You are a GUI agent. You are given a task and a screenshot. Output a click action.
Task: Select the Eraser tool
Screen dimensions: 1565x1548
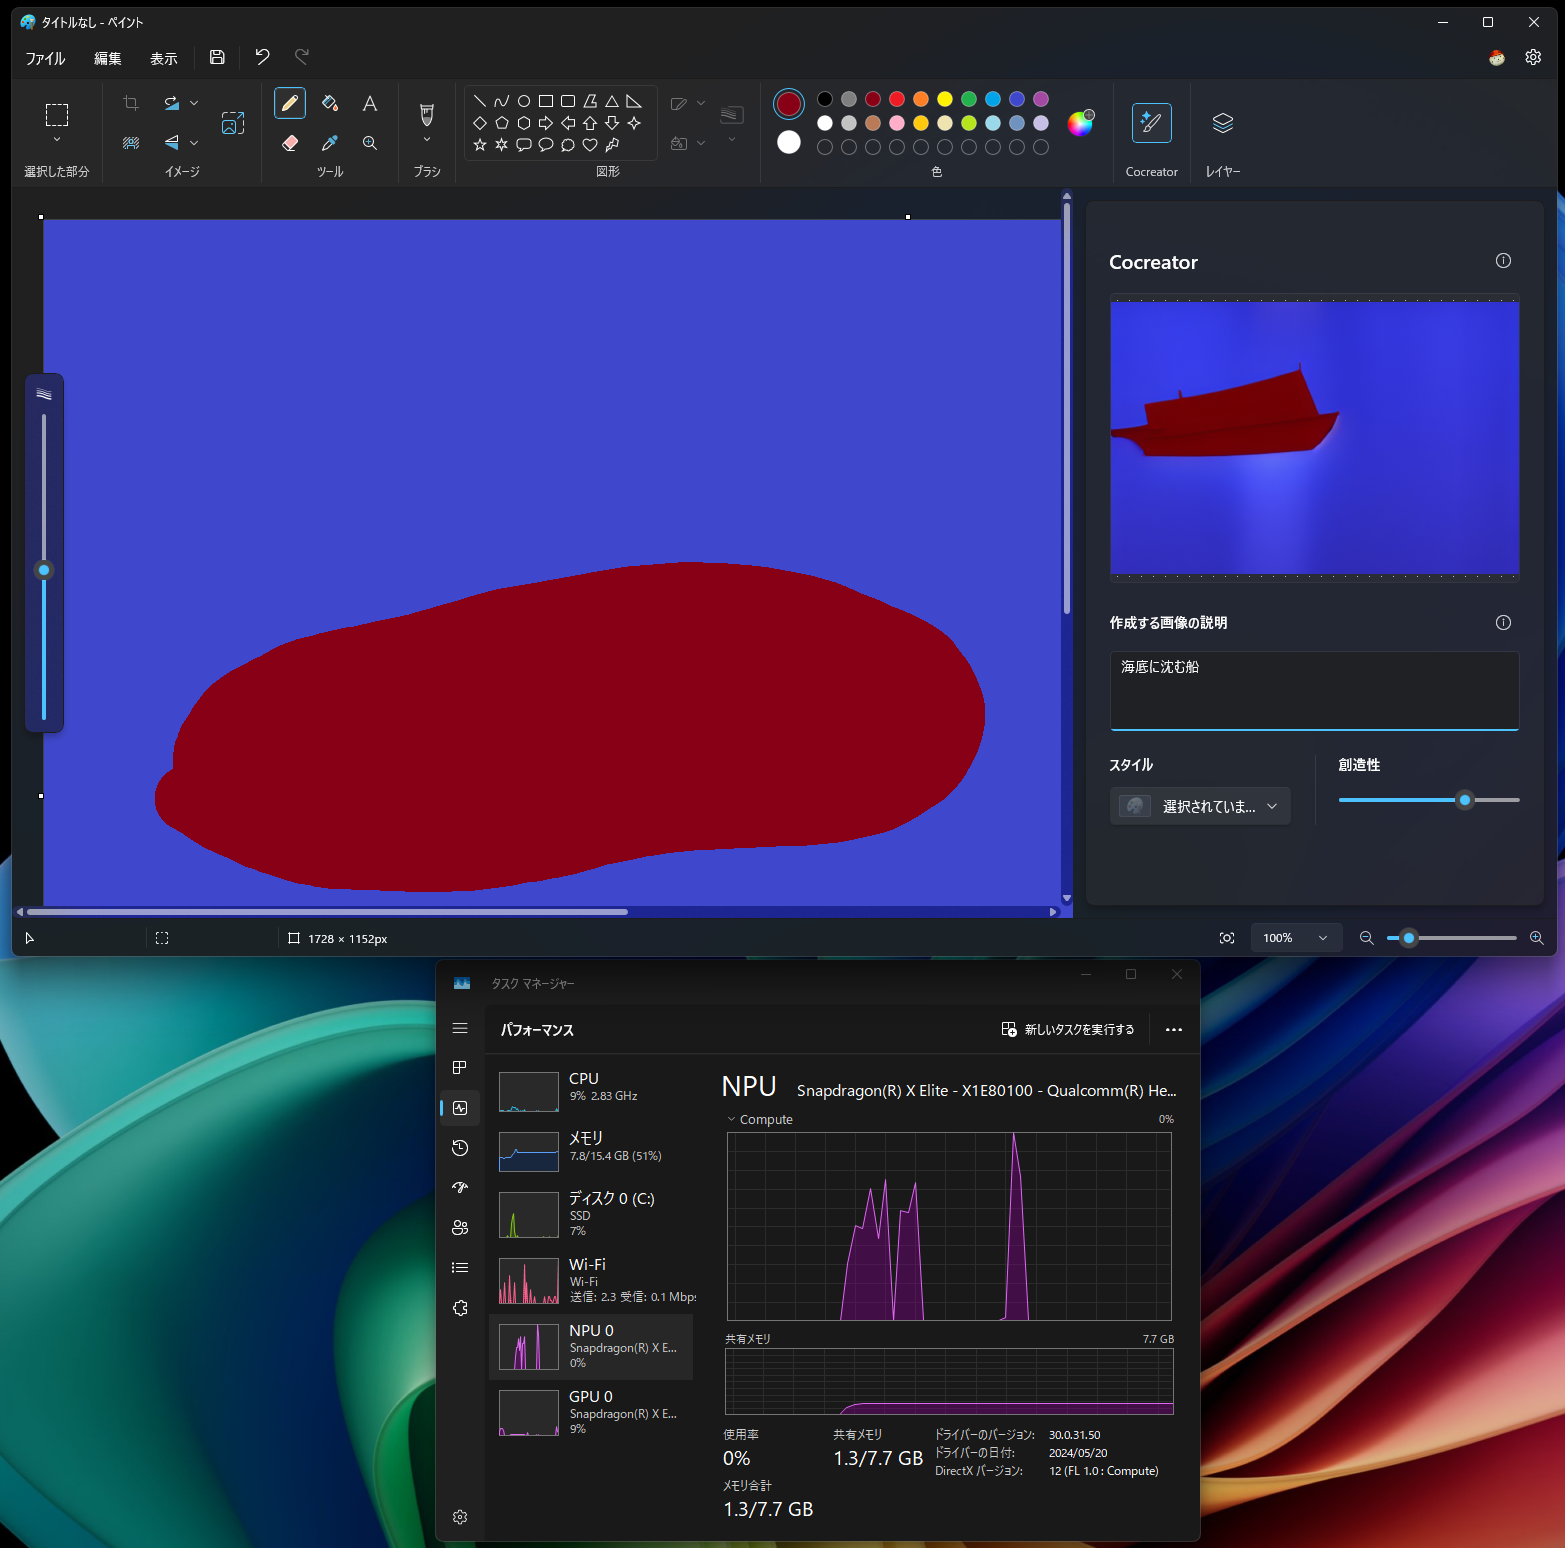coord(289,143)
